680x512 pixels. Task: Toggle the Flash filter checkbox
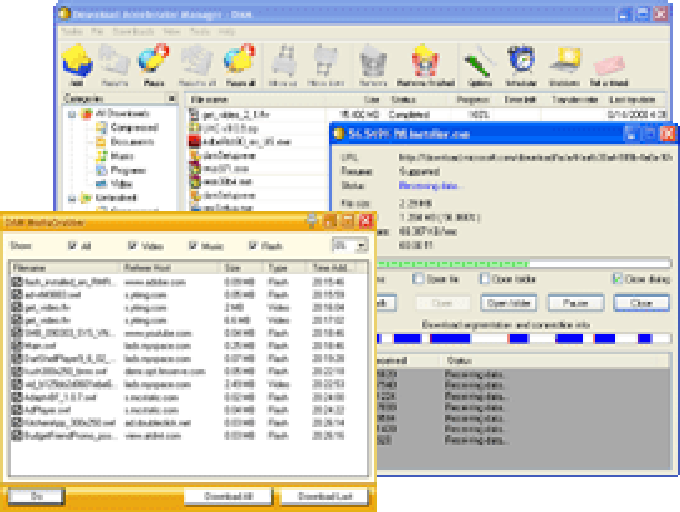[x=254, y=245]
